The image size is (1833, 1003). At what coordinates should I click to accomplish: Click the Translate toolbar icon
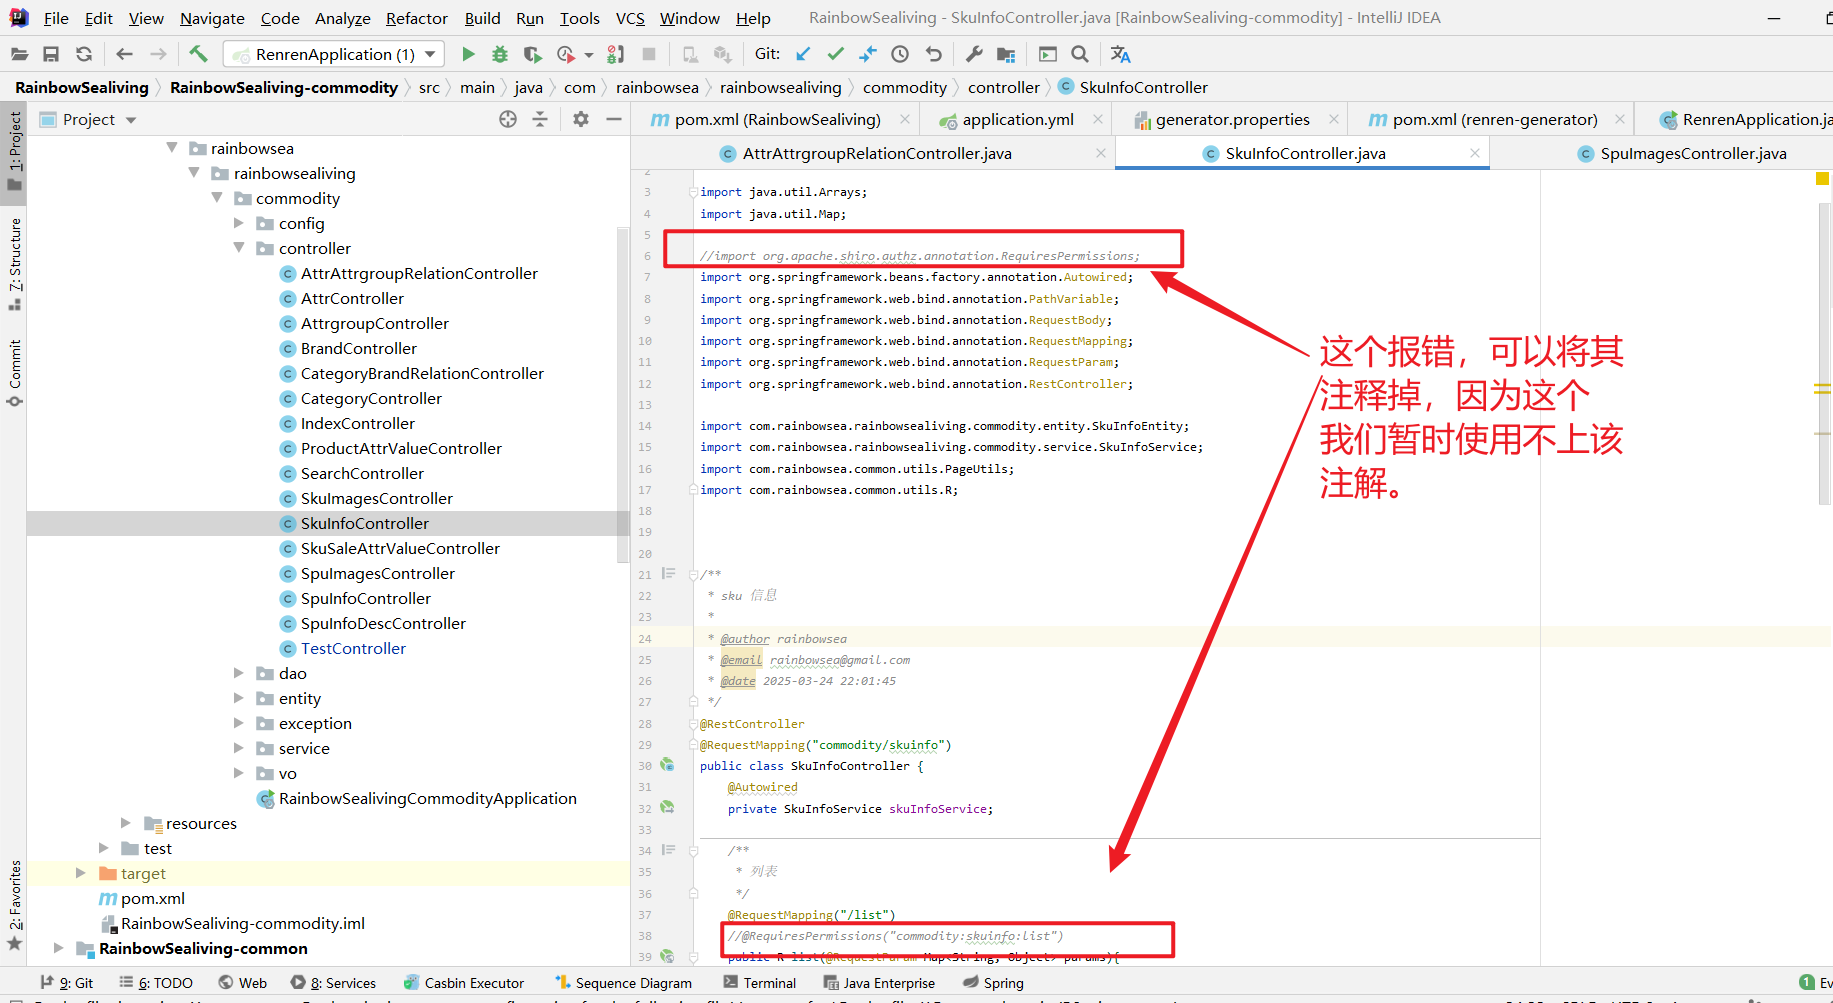click(1121, 54)
